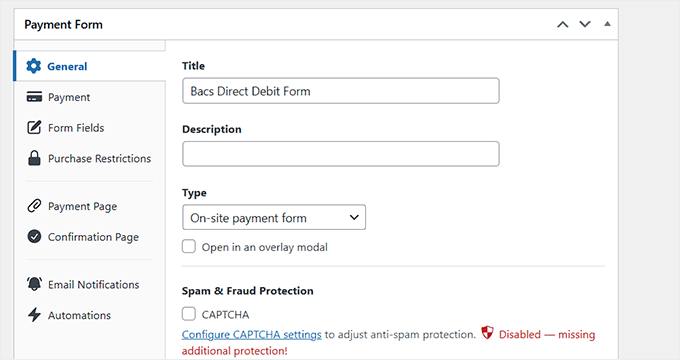The height and width of the screenshot is (360, 680).
Task: Enable Open in an overlay modal
Action: coord(189,246)
